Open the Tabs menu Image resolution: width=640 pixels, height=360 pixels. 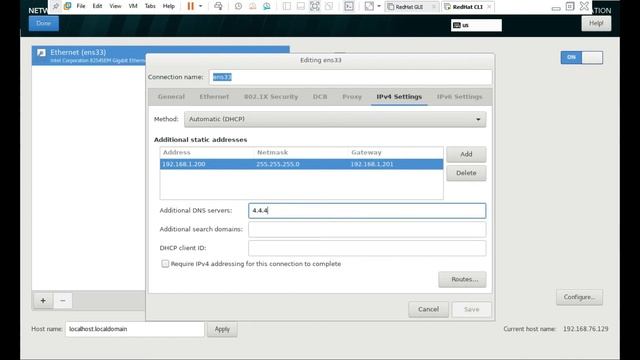pos(150,6)
